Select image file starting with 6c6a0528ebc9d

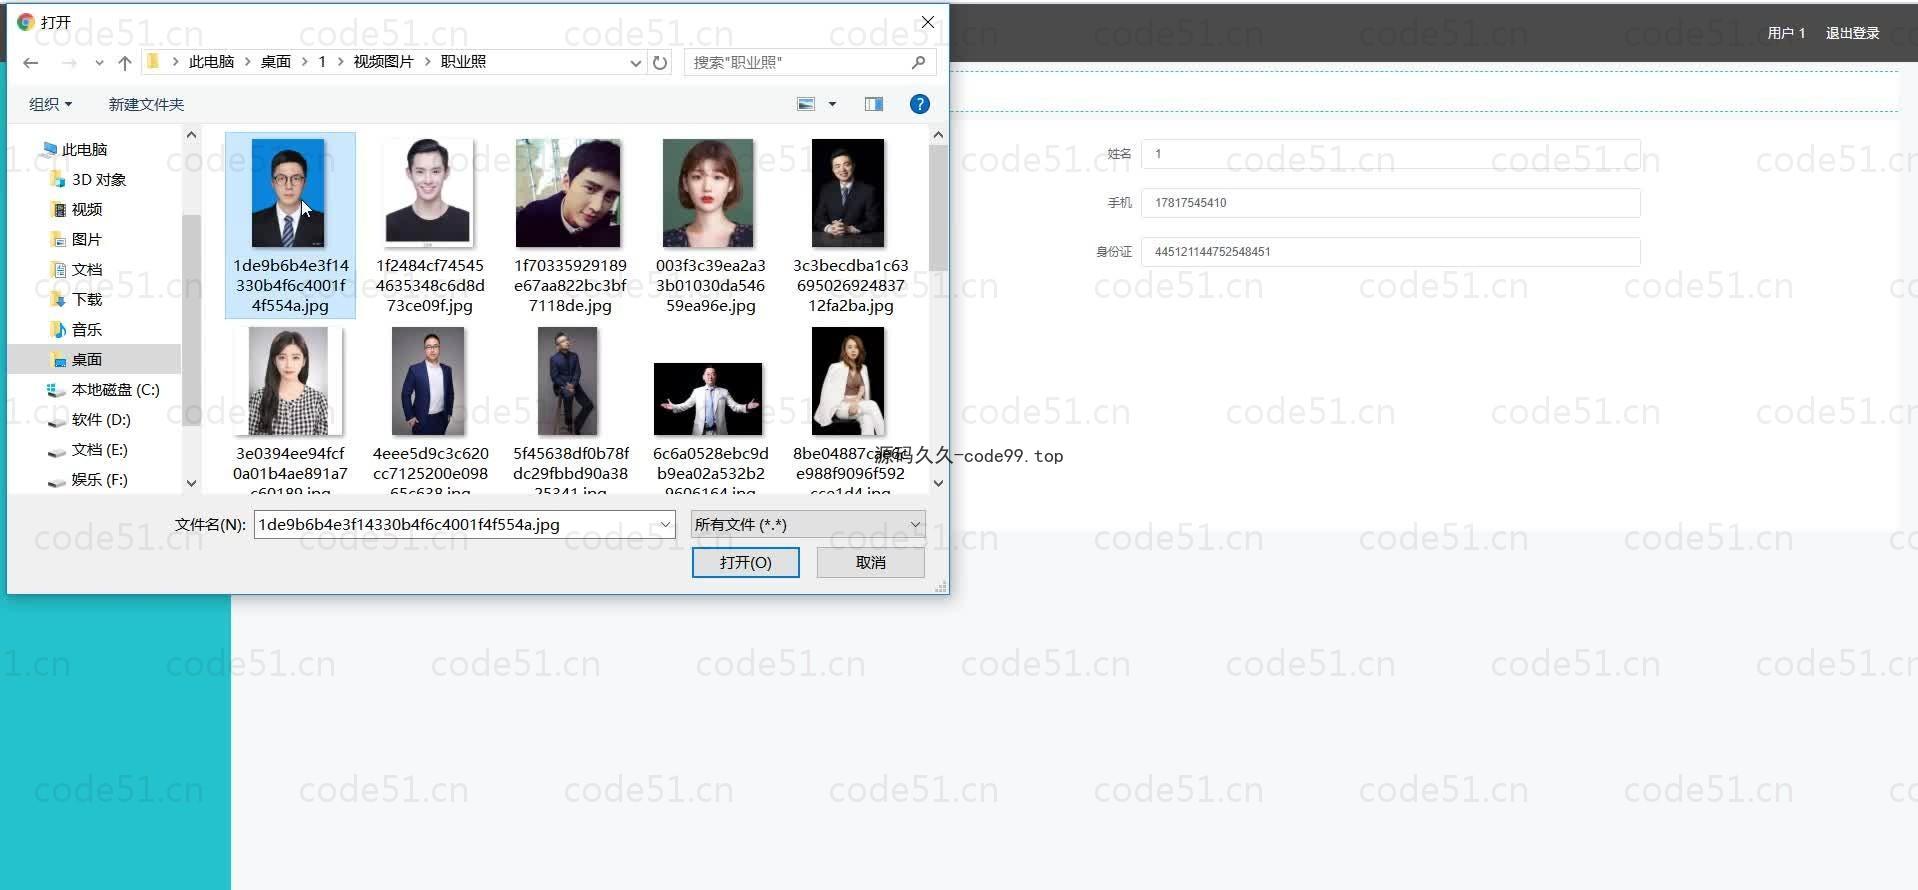710,408
